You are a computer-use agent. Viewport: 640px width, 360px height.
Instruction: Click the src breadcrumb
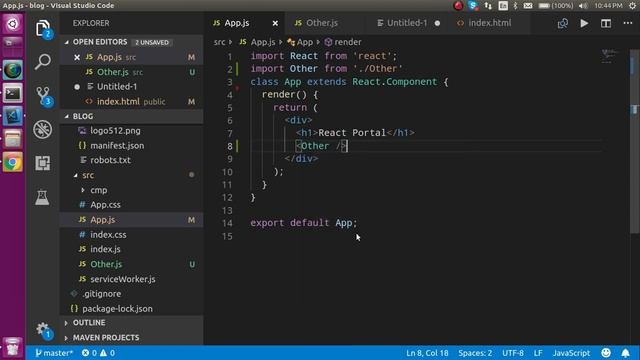(220, 42)
